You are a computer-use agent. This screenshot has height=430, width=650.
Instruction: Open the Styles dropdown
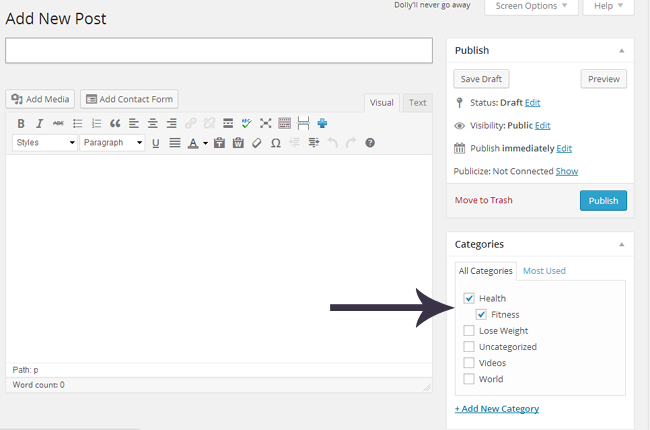pyautogui.click(x=45, y=143)
